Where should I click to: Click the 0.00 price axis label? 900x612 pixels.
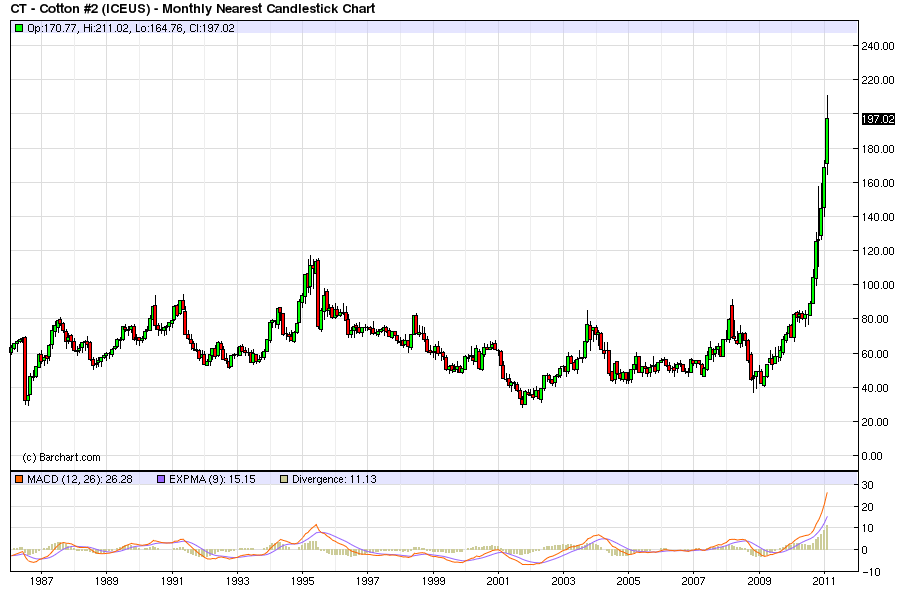click(872, 456)
